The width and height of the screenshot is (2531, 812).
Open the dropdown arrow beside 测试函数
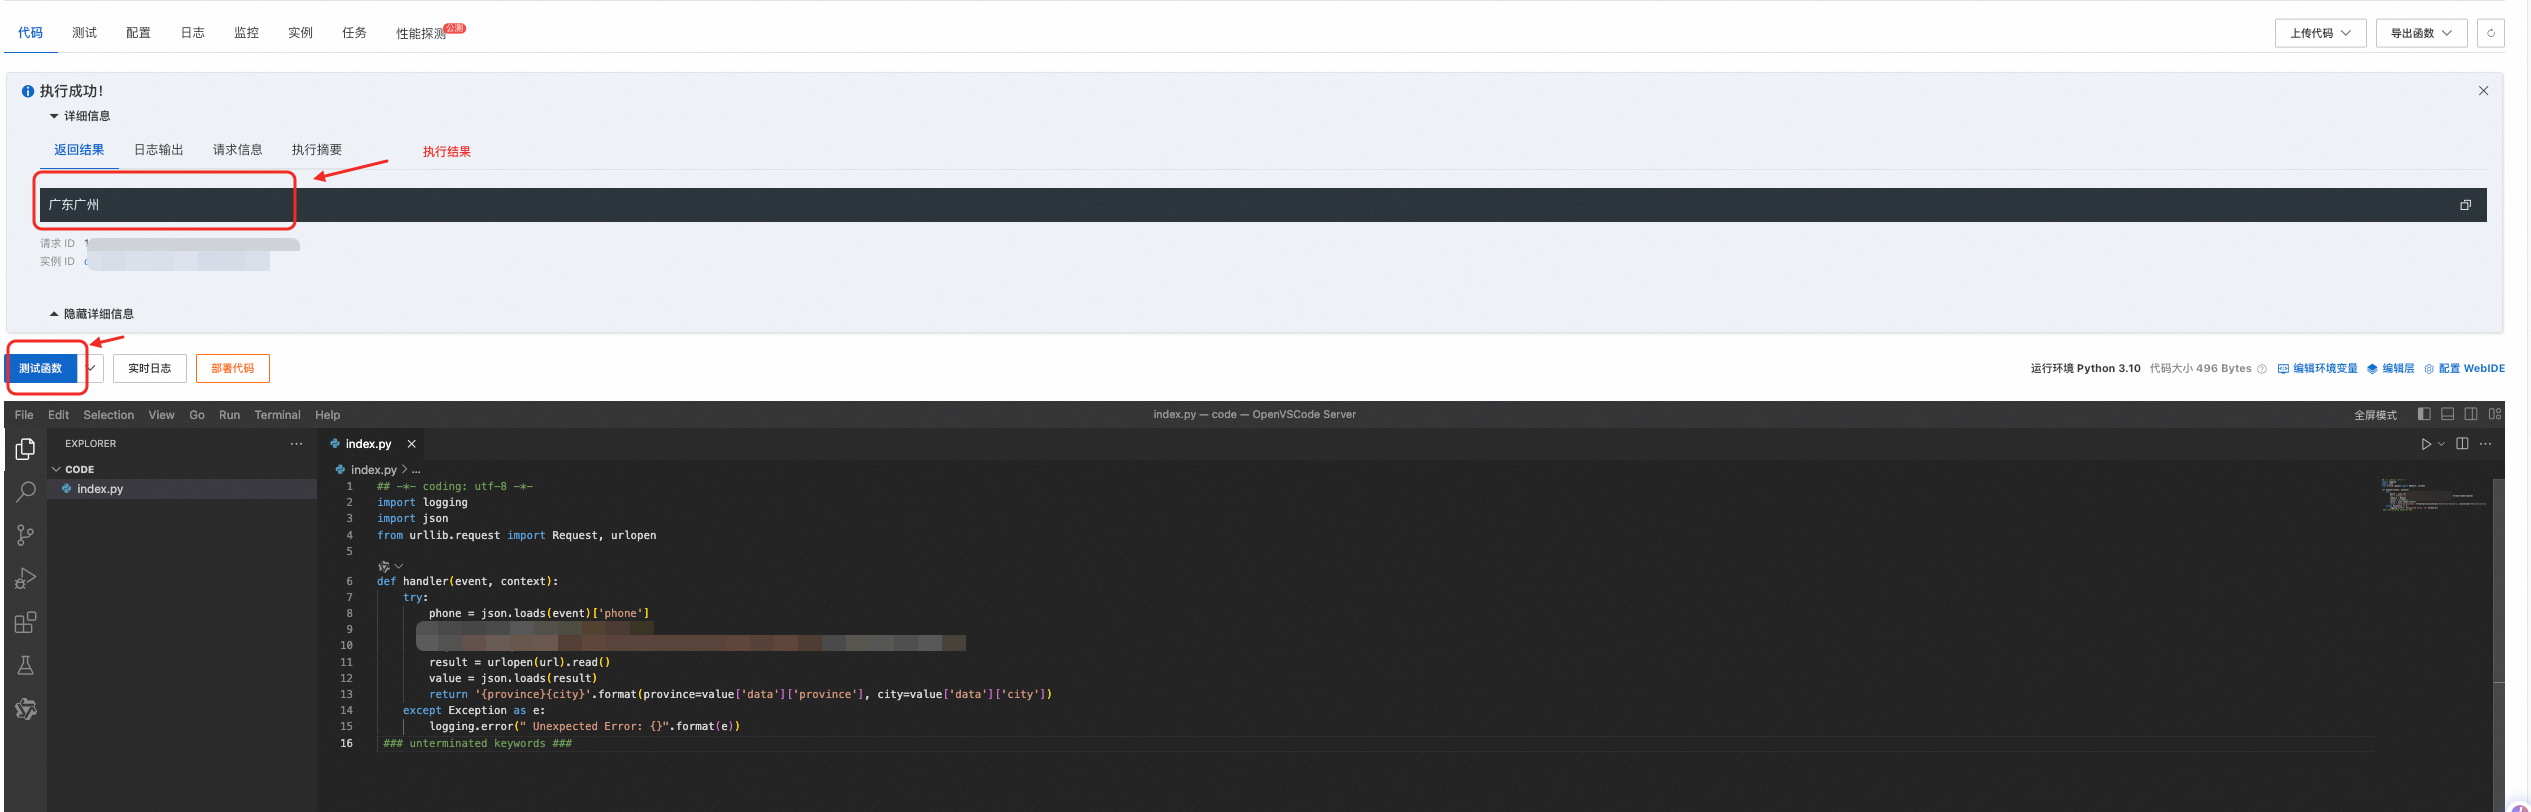pos(91,368)
